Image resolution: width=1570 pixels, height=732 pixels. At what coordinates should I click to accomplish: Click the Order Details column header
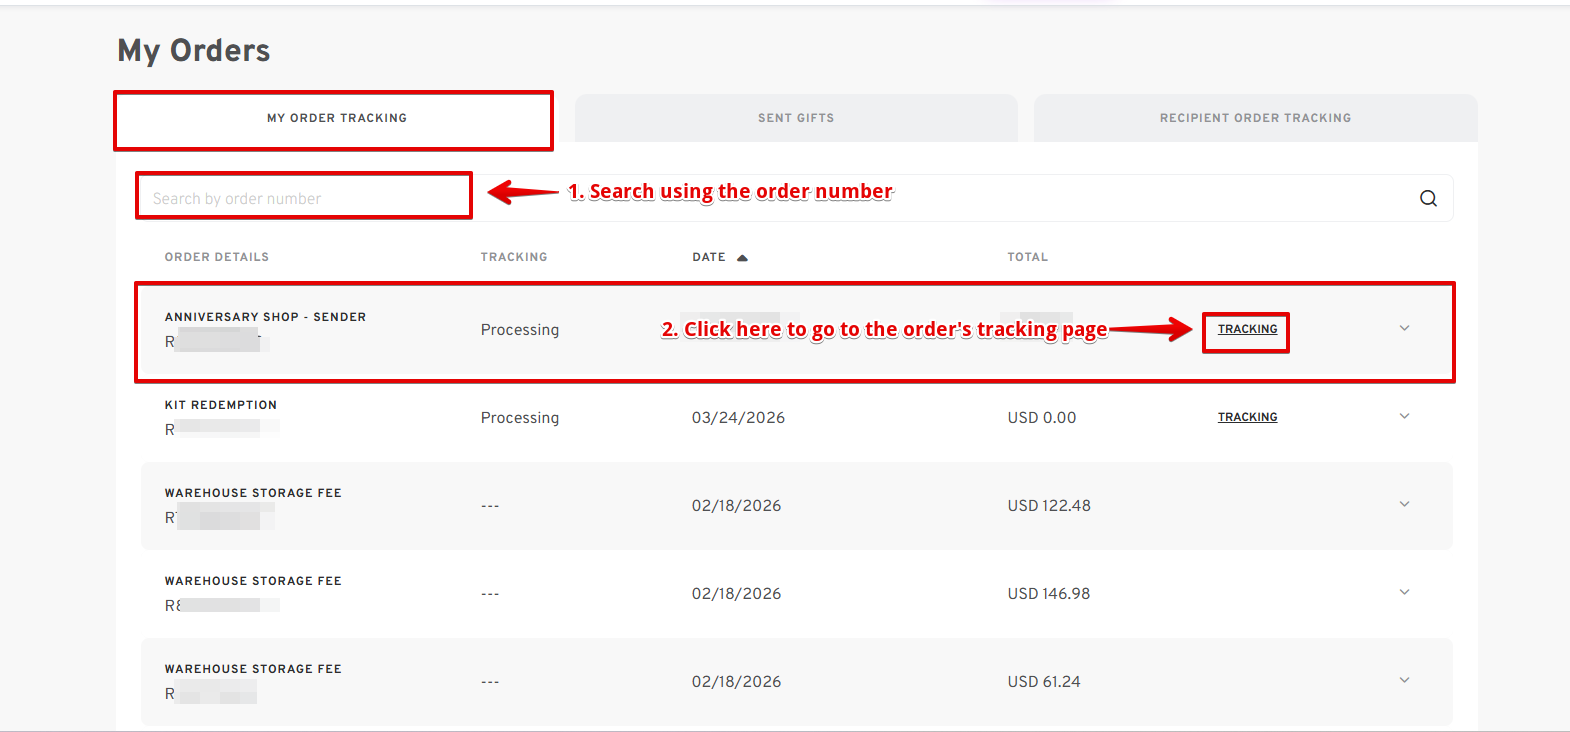coord(217,257)
